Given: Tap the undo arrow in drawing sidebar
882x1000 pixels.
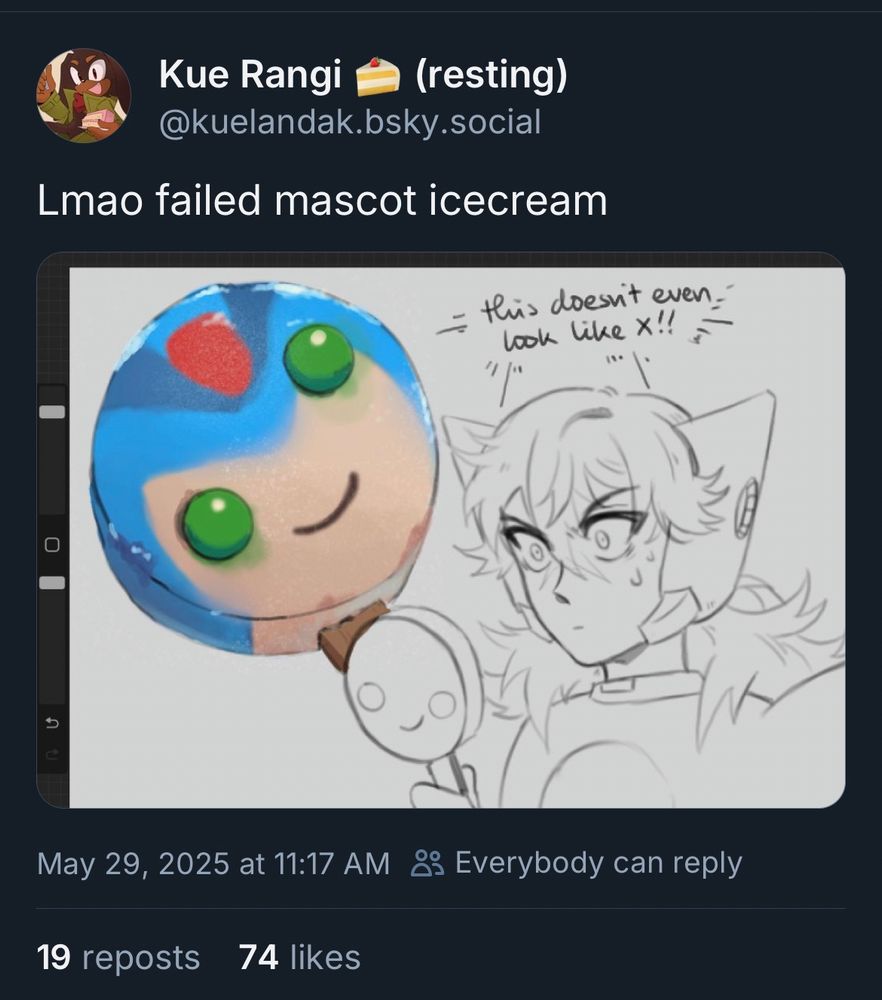Looking at the screenshot, I should pos(52,723).
